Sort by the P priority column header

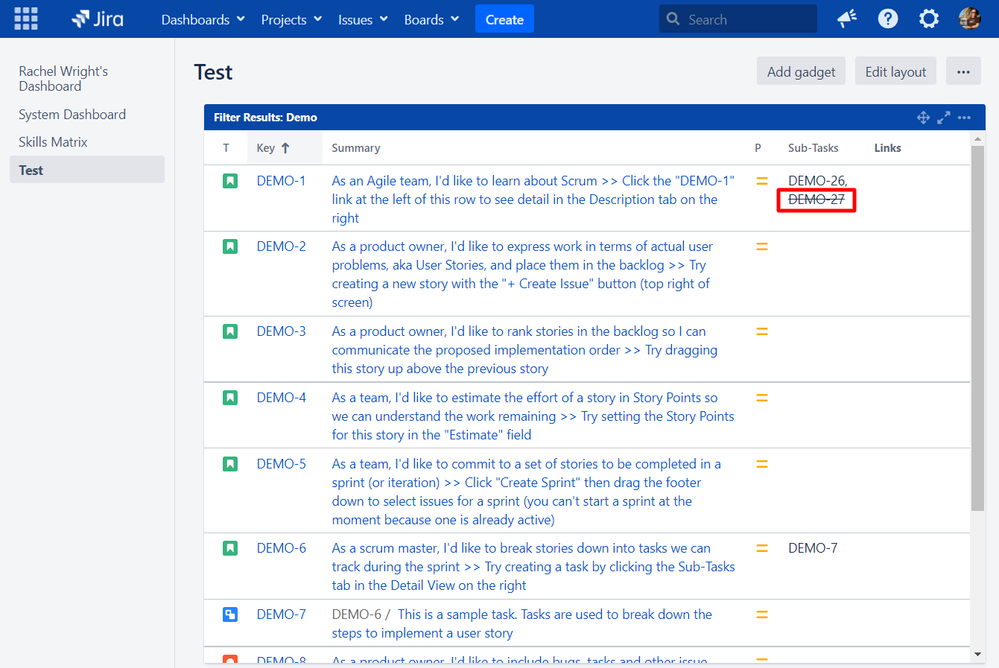[758, 148]
